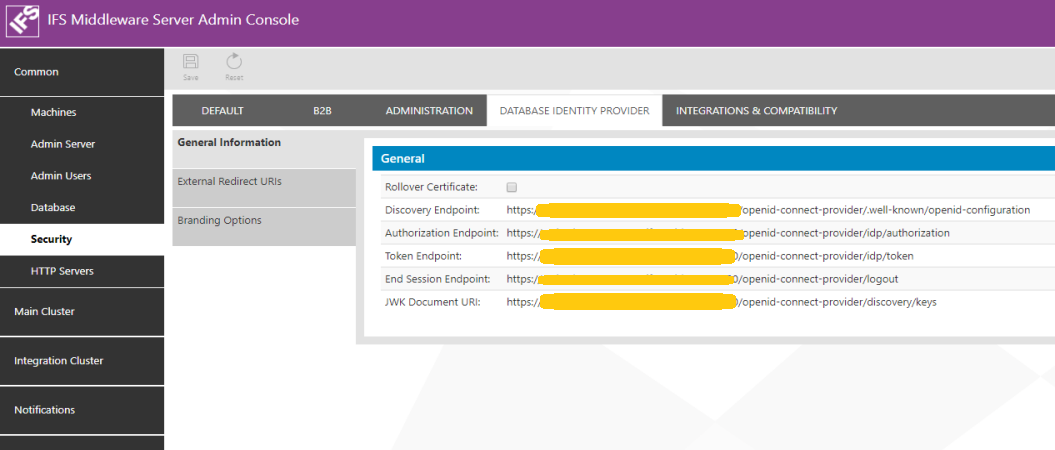Click the Save floppy disk icon

[x=191, y=63]
